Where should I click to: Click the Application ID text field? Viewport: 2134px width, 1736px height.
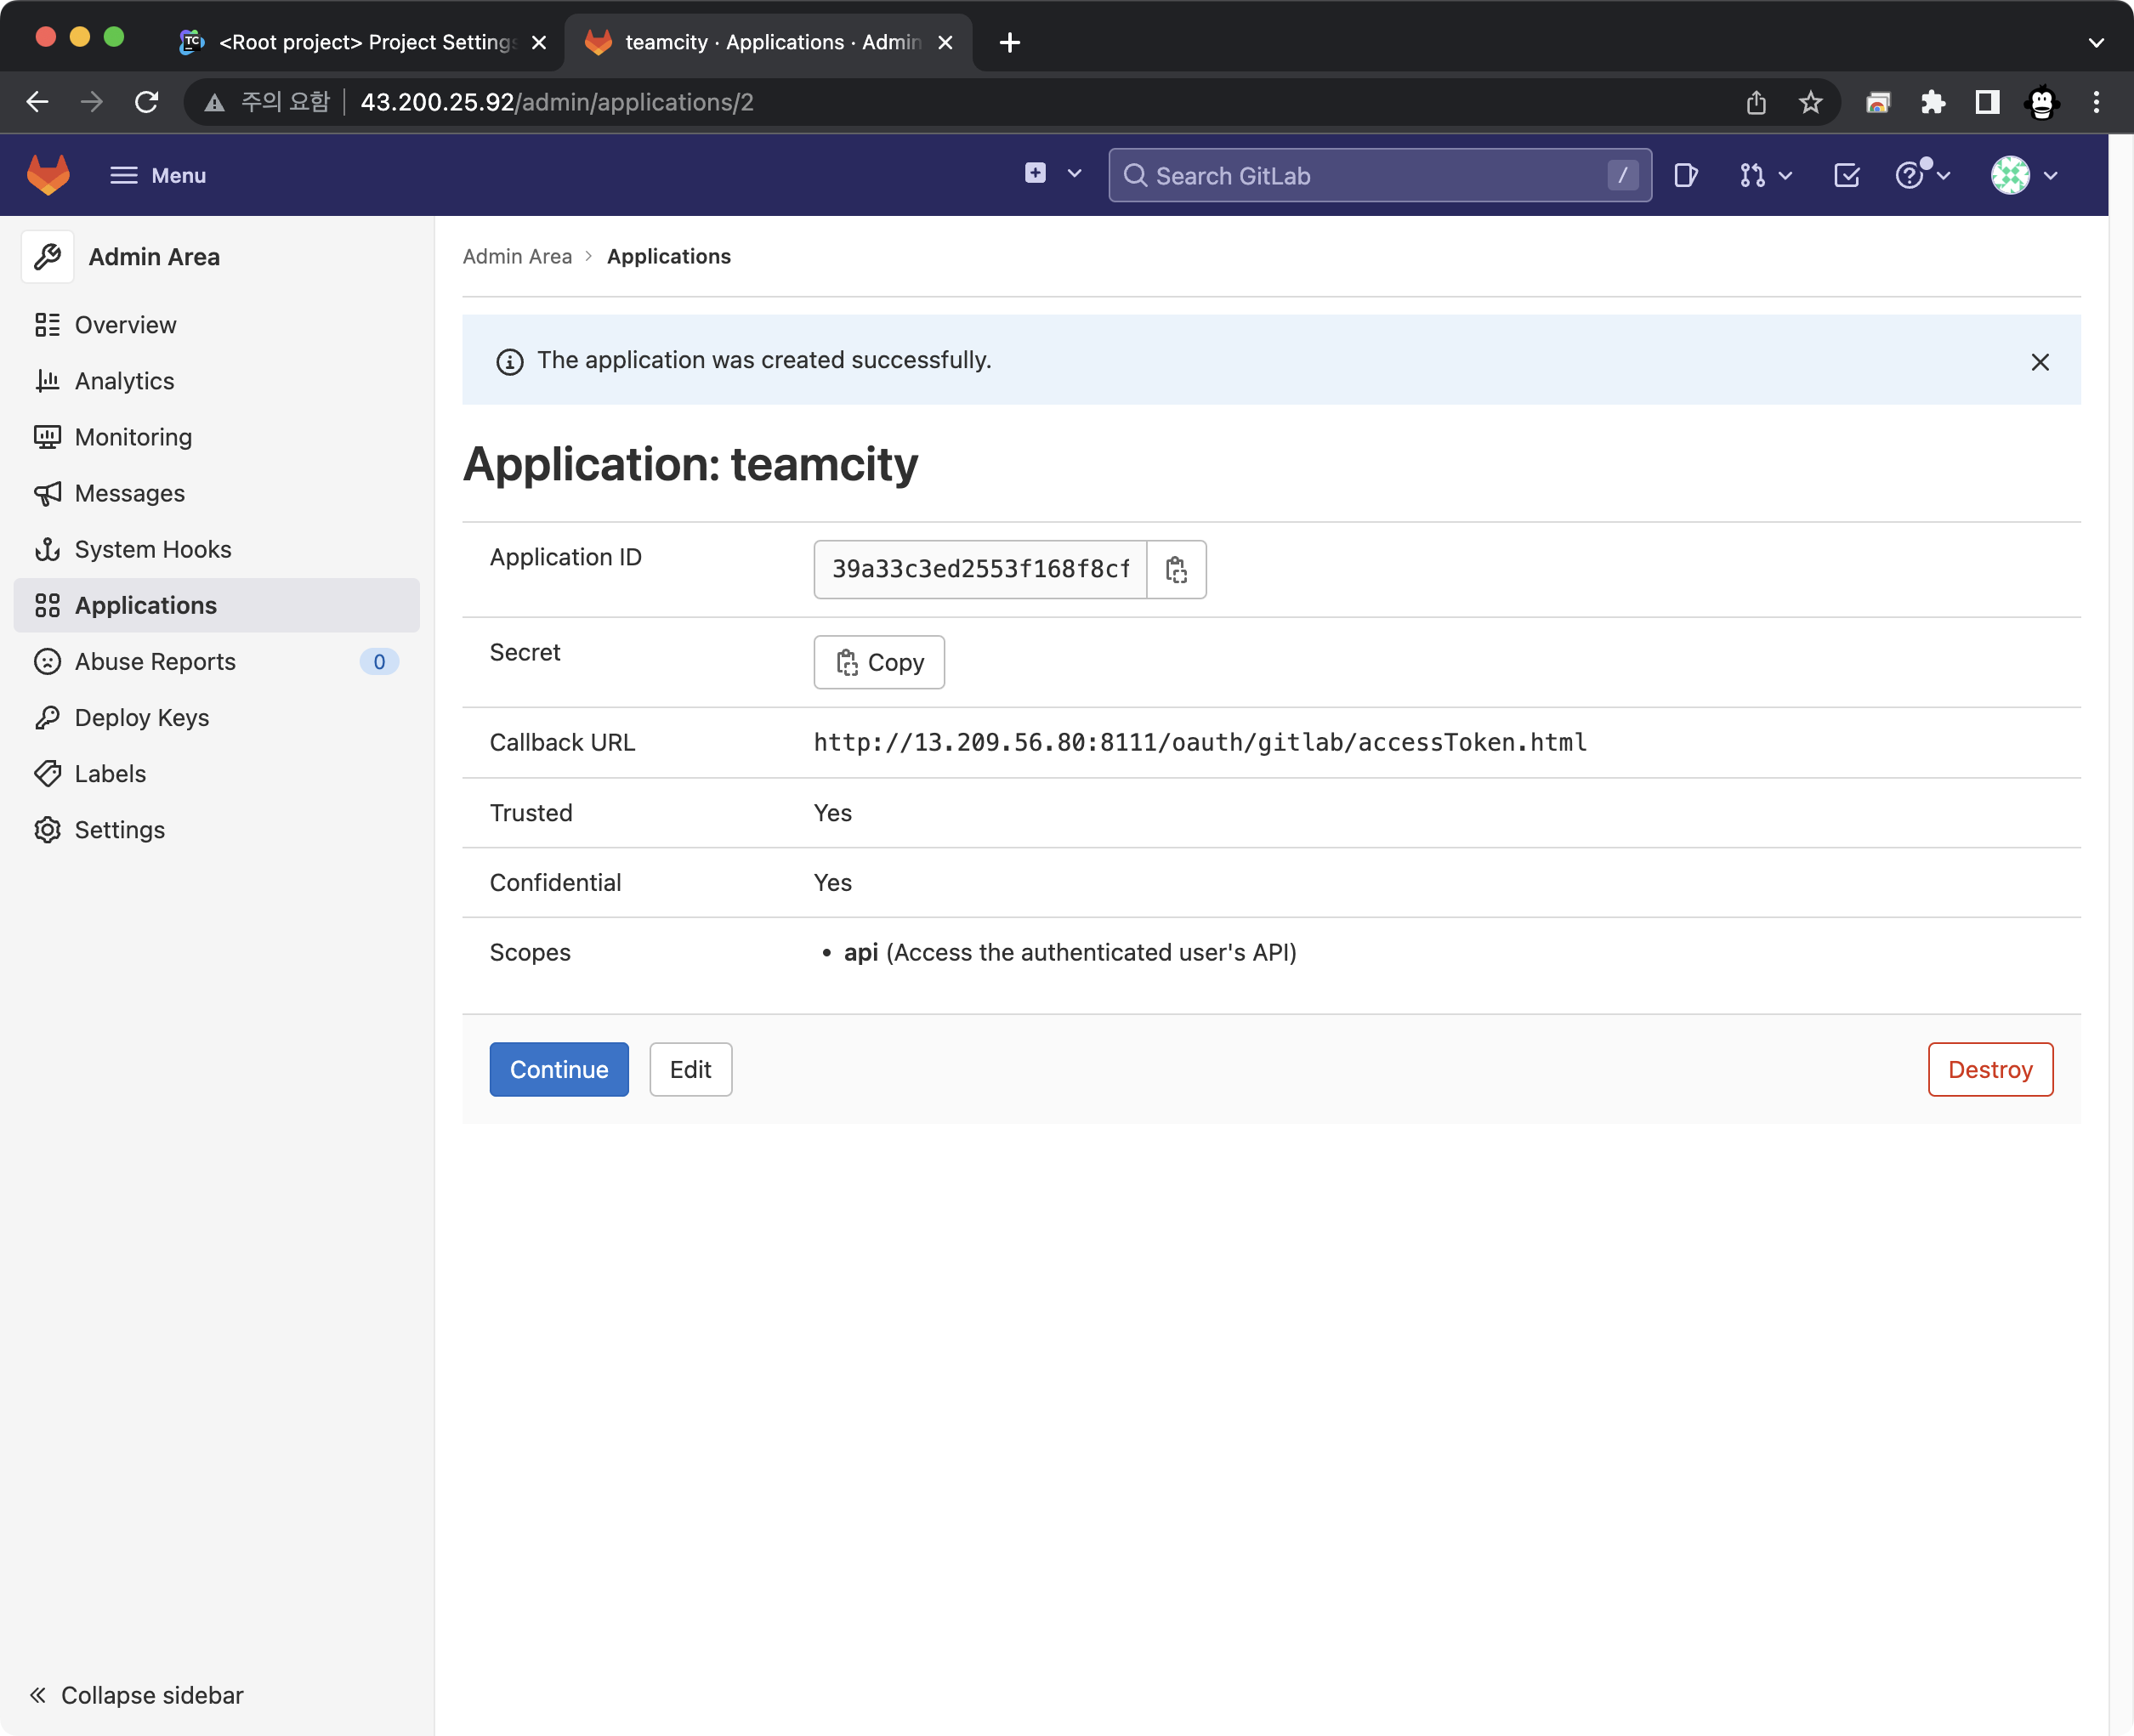pyautogui.click(x=980, y=569)
